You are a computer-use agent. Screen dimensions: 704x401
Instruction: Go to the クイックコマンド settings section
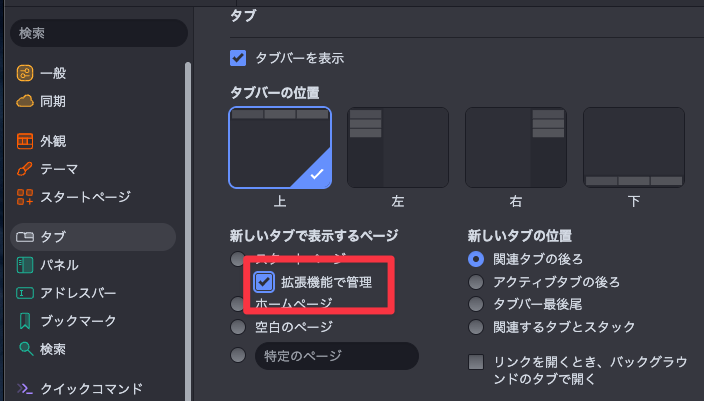[x=93, y=388]
